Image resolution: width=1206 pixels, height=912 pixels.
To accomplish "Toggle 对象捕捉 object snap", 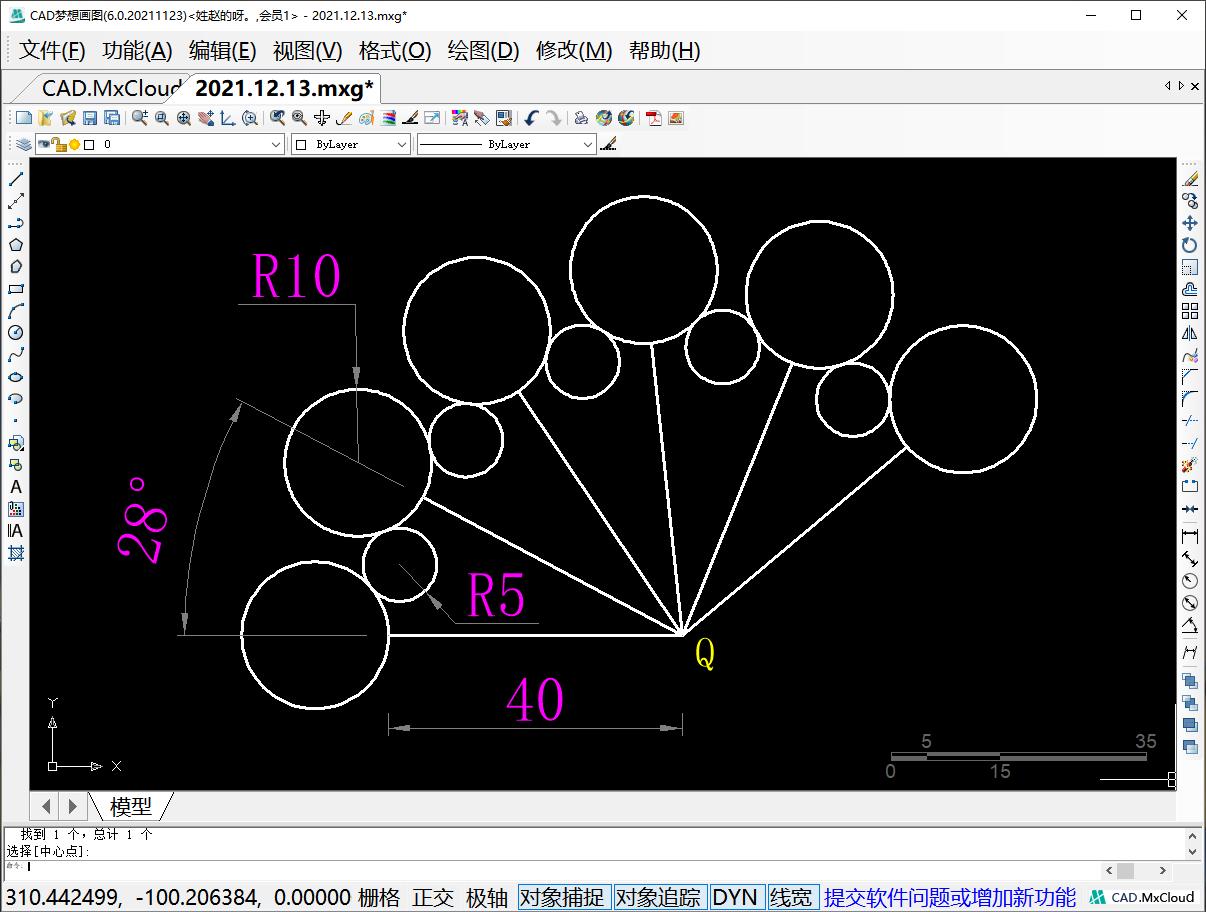I will click(x=562, y=897).
